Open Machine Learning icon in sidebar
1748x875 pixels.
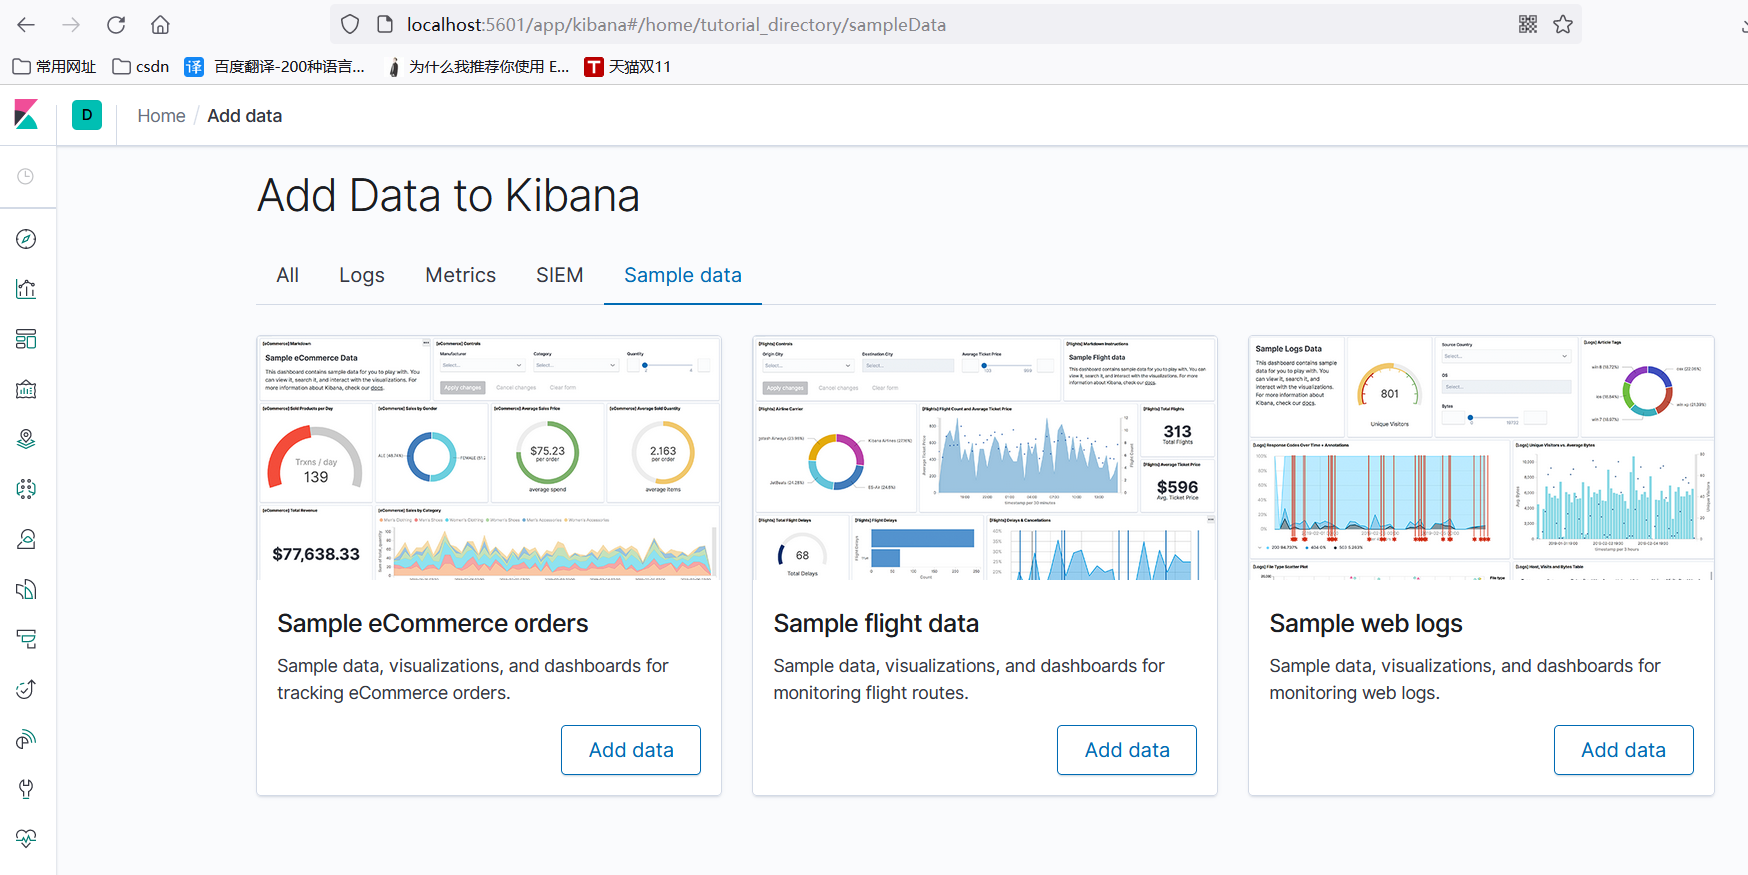pos(26,489)
